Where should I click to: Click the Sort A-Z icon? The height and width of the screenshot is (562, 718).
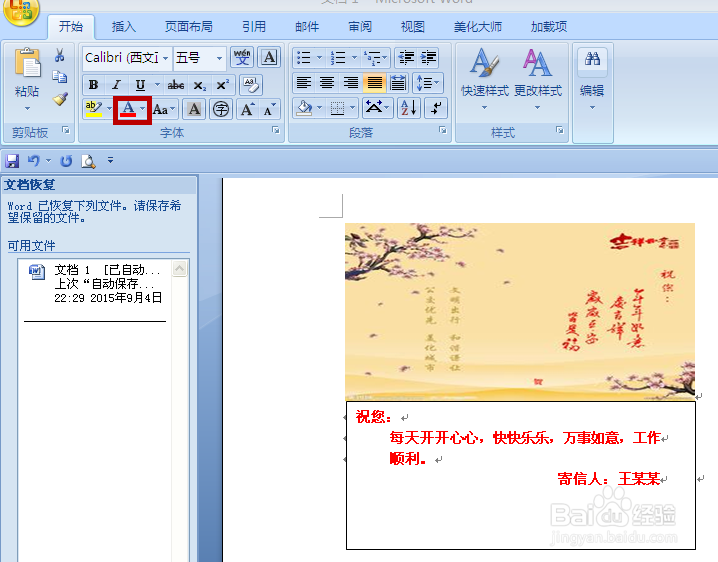point(408,108)
